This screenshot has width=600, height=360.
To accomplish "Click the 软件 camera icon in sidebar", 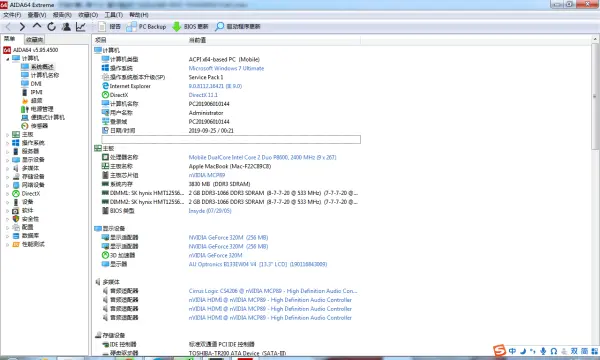I will pyautogui.click(x=16, y=210).
